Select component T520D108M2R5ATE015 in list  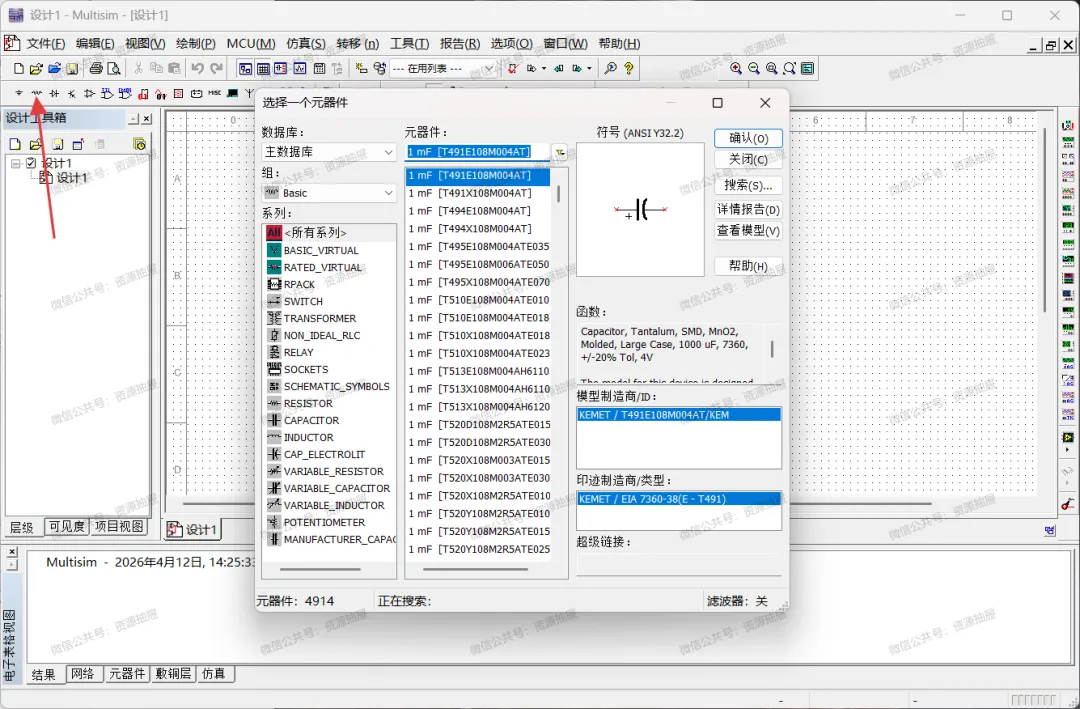[479, 424]
